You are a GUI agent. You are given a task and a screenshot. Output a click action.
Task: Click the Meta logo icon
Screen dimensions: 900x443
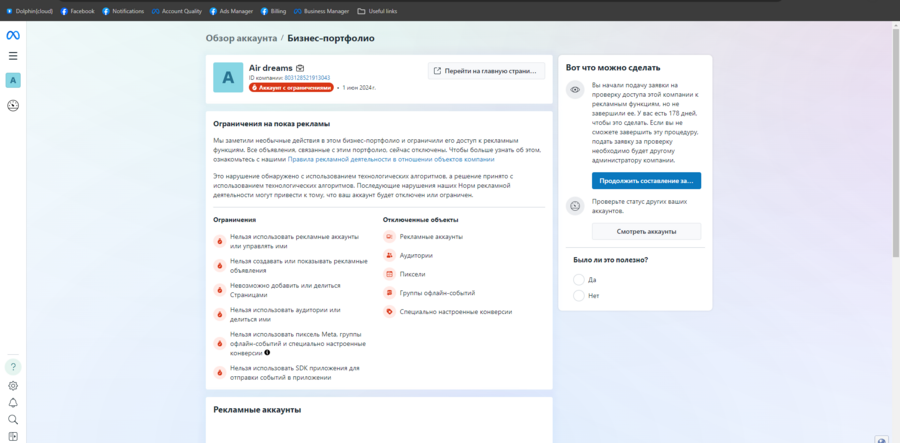(13, 35)
